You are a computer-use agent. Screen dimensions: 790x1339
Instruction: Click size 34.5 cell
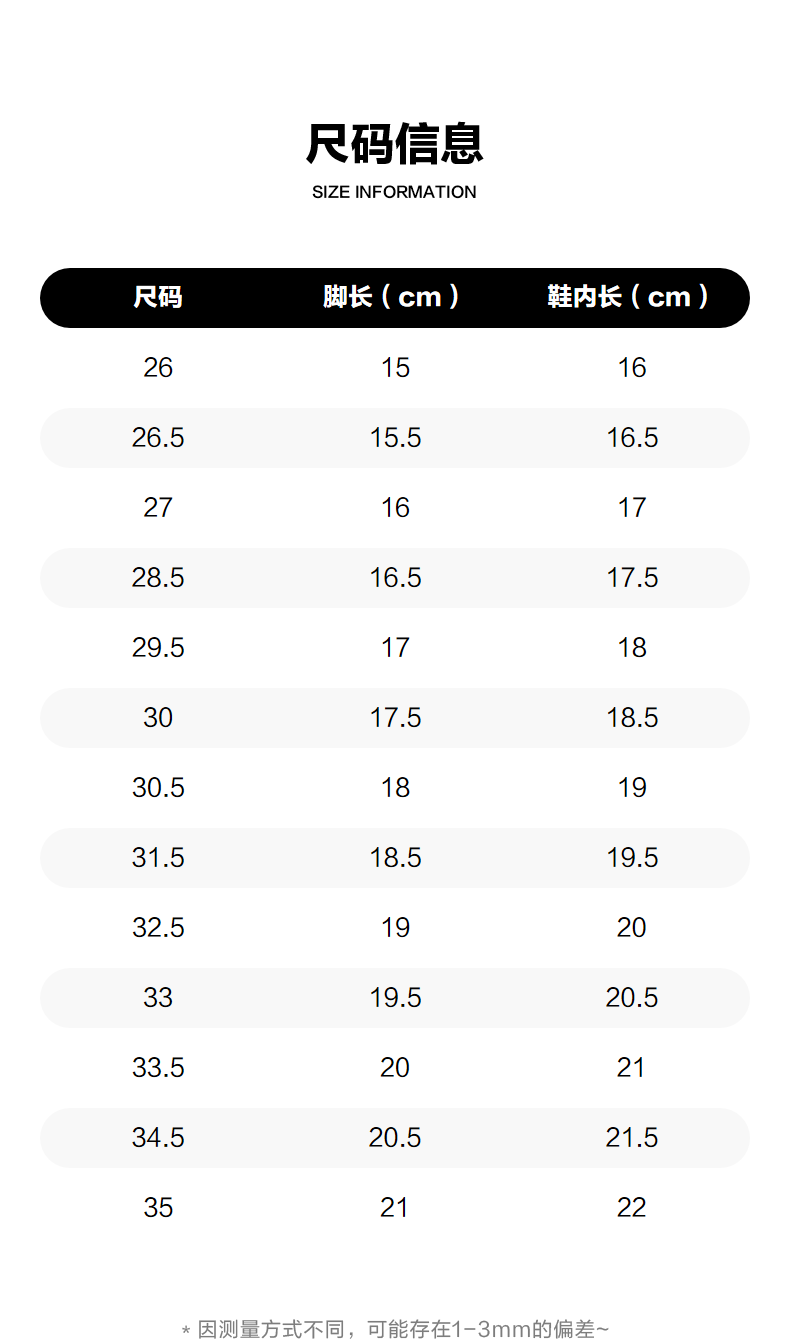coord(158,1138)
